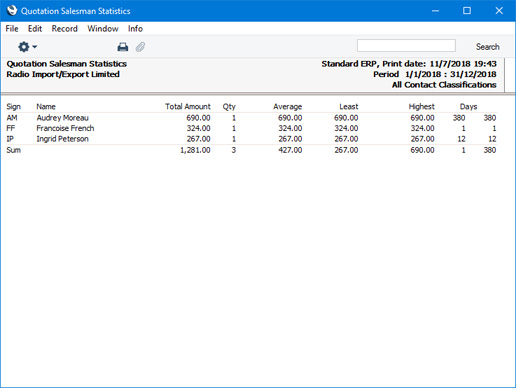Click the Sign column header
The height and width of the screenshot is (388, 516).
tap(13, 107)
